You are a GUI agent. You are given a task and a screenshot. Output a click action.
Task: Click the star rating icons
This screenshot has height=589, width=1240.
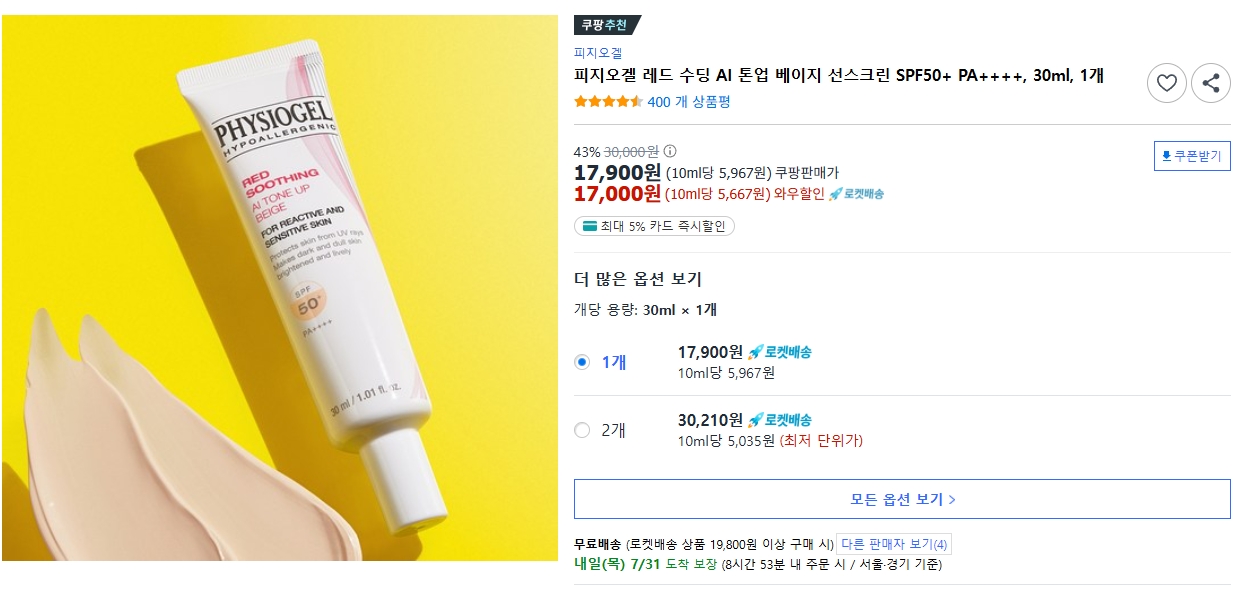(x=608, y=102)
